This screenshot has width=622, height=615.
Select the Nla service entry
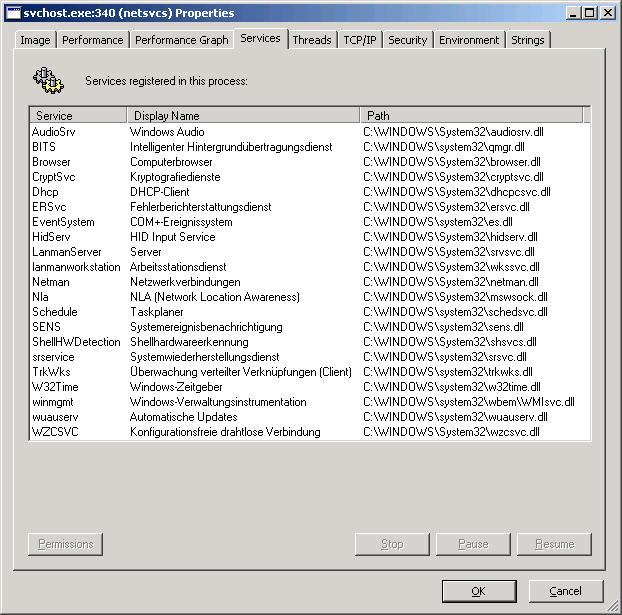pos(309,297)
